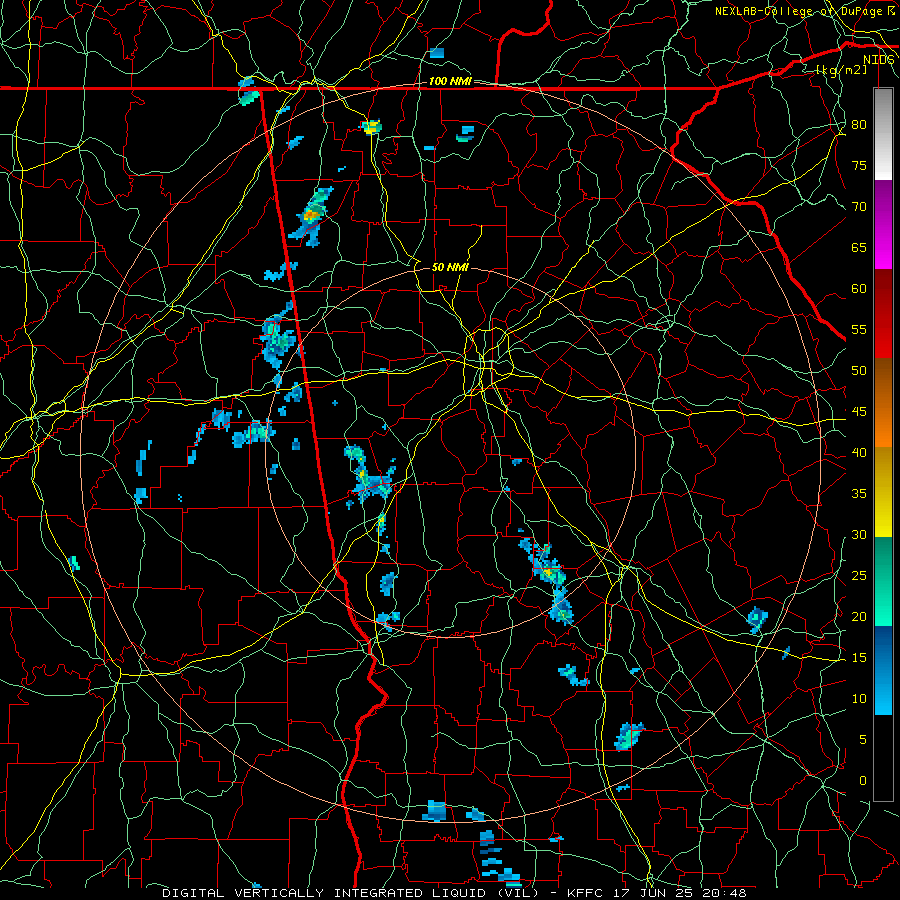The height and width of the screenshot is (900, 900).
Task: Click the bright red band of VIL legend
Action: tap(883, 344)
